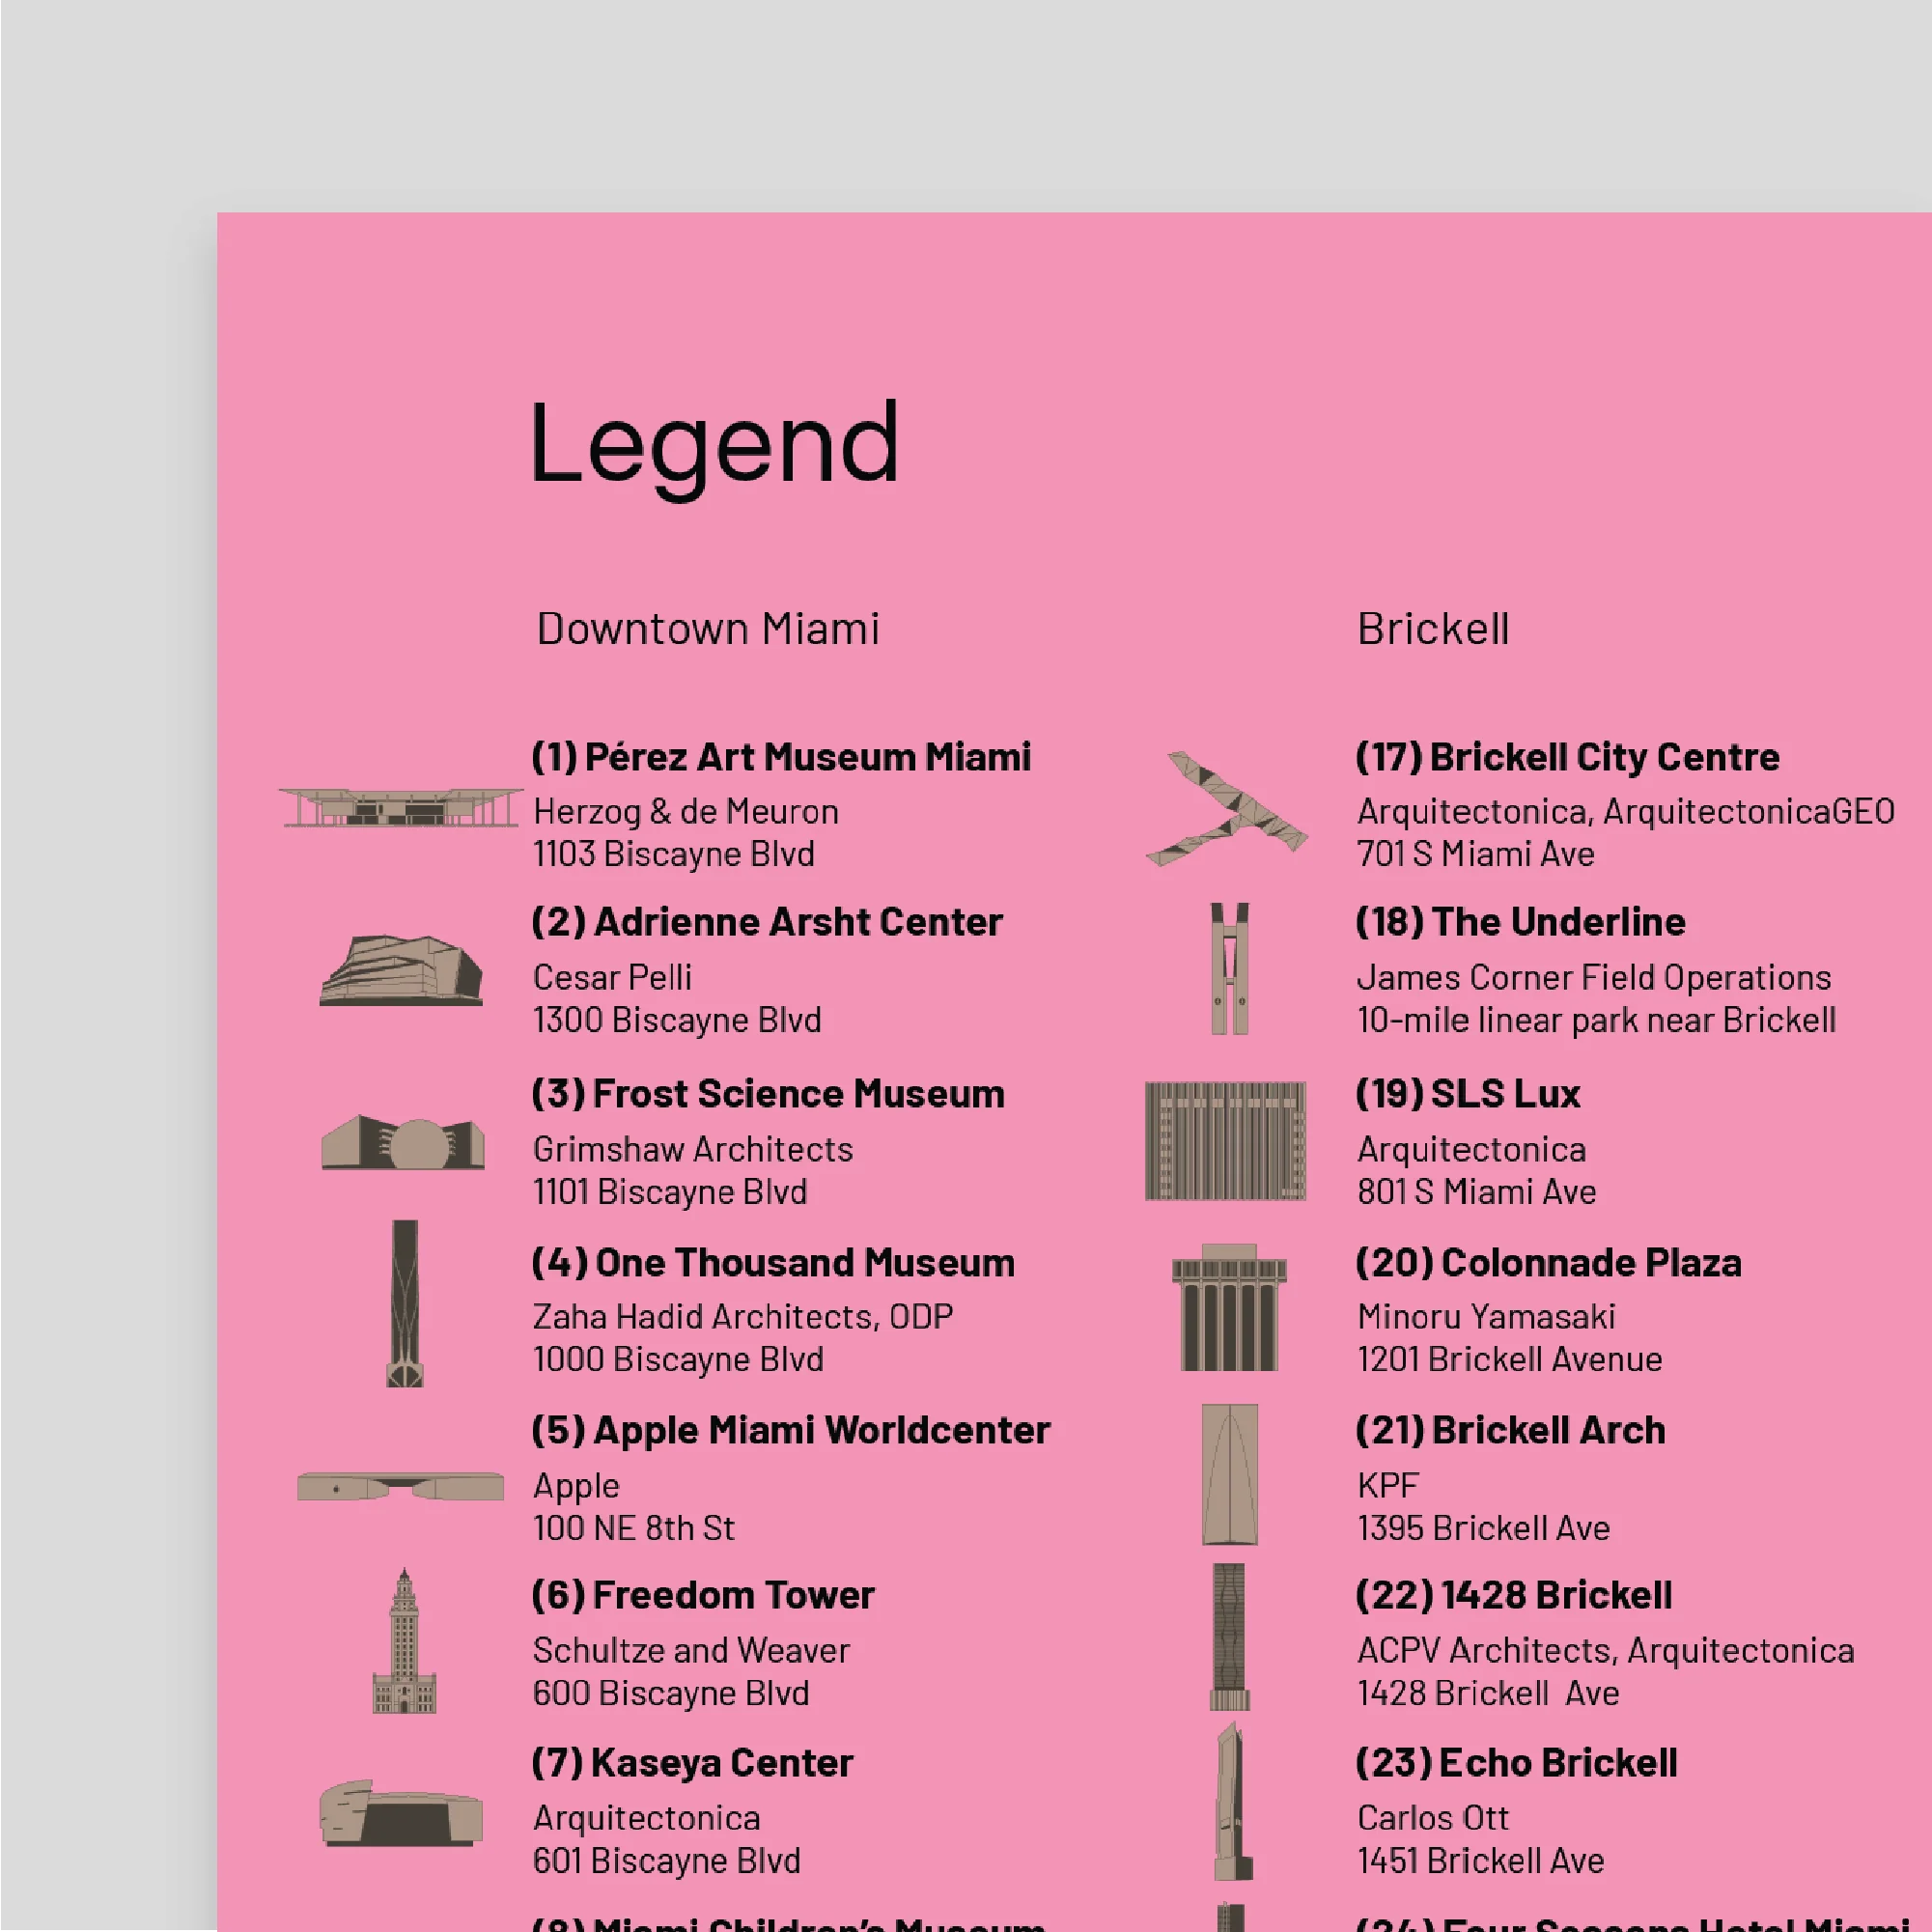Screen dimensions: 1932x1932
Task: Select the Herzog & de Meuron architect name
Action: tap(685, 811)
